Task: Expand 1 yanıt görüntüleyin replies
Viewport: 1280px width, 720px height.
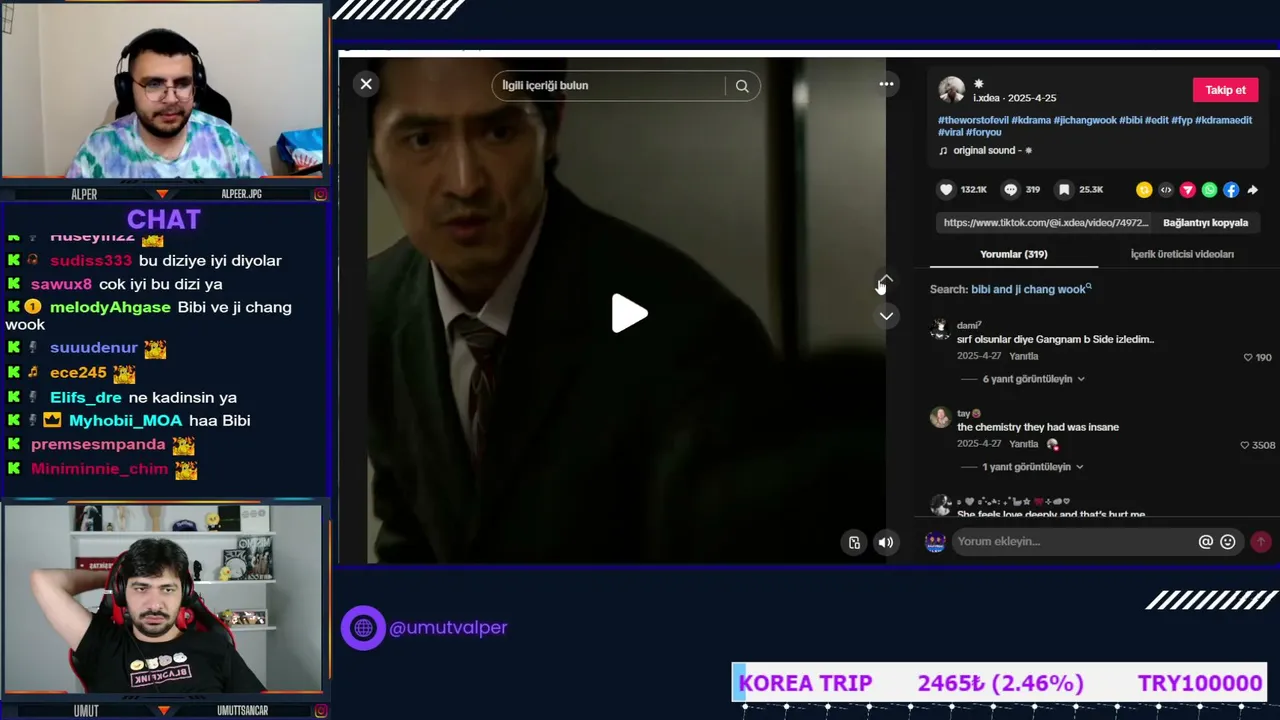Action: coord(1033,467)
